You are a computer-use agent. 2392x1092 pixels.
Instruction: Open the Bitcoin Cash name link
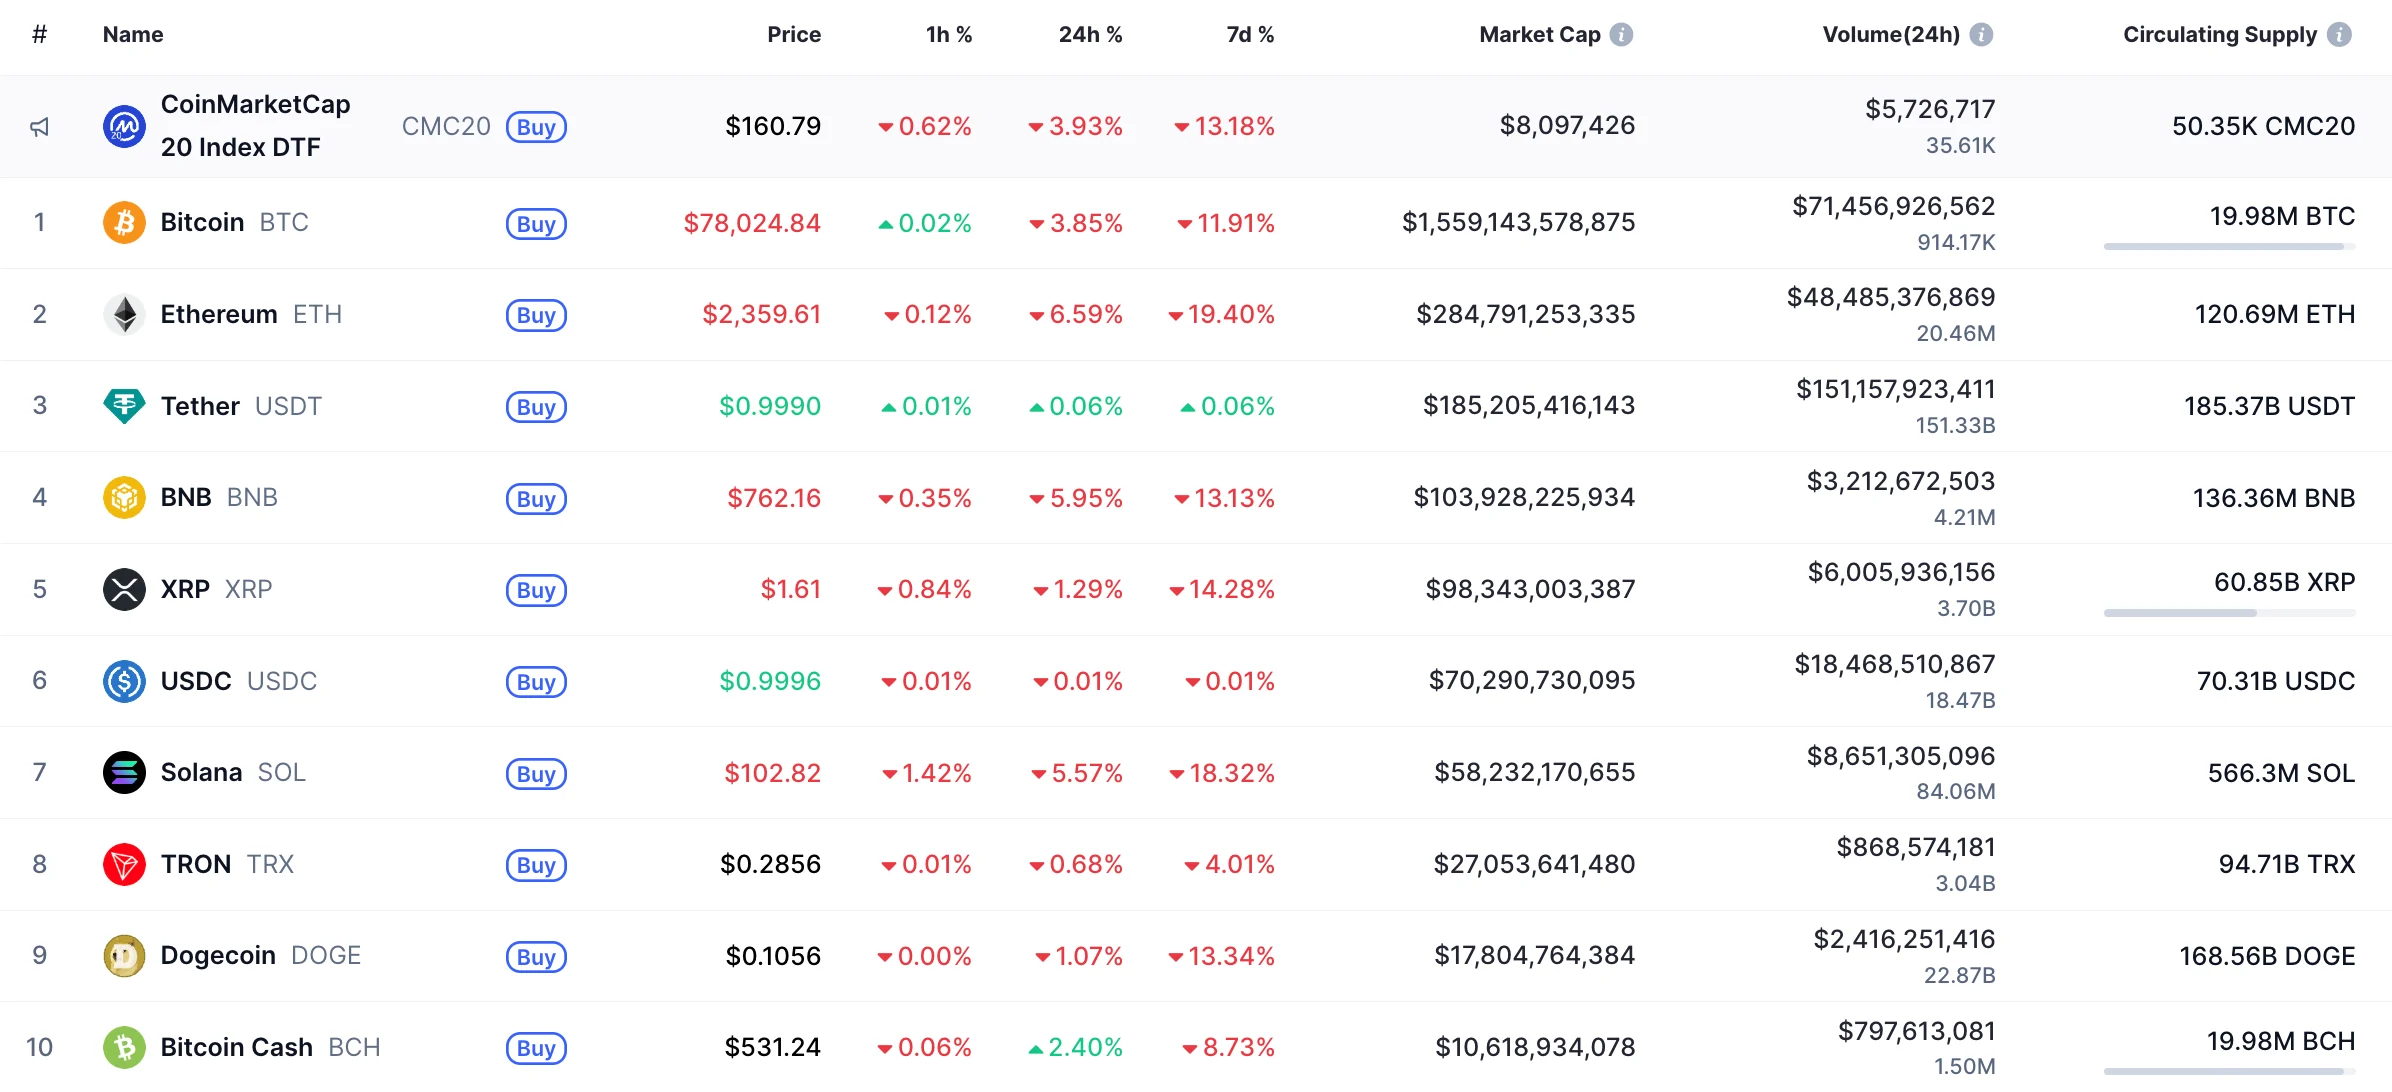point(237,1047)
